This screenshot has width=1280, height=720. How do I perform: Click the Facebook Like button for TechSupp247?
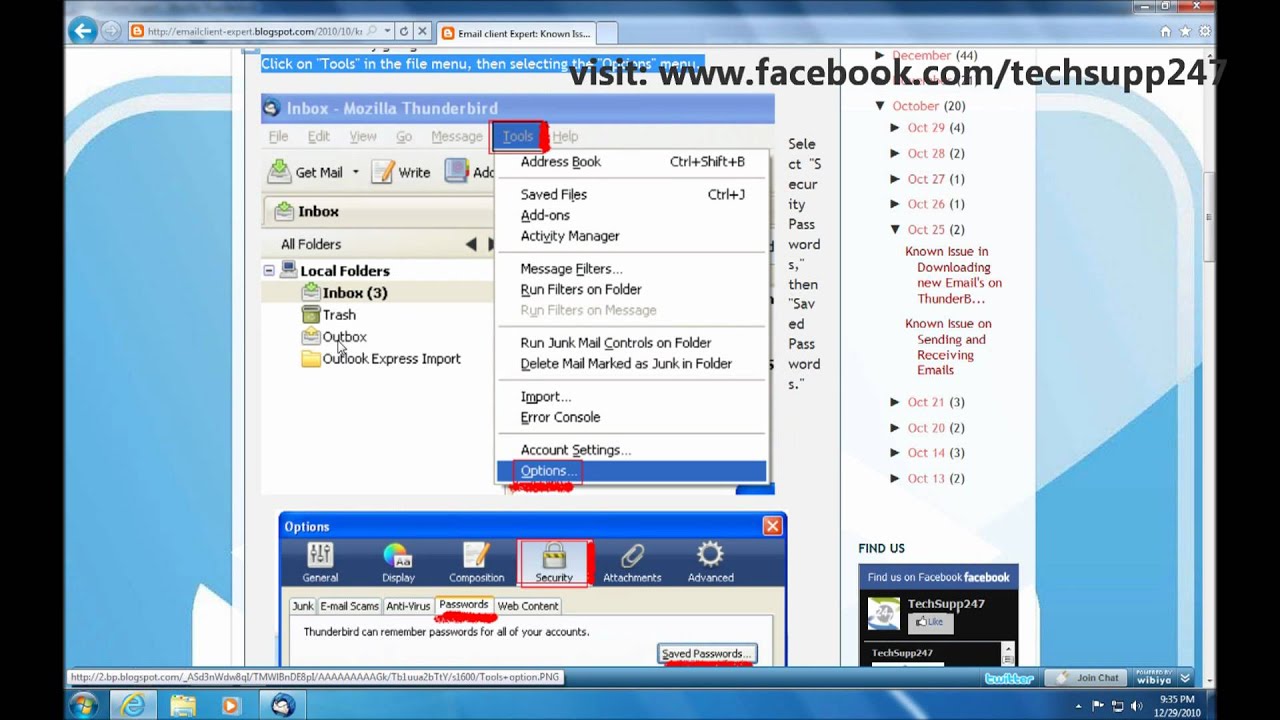pyautogui.click(x=929, y=622)
